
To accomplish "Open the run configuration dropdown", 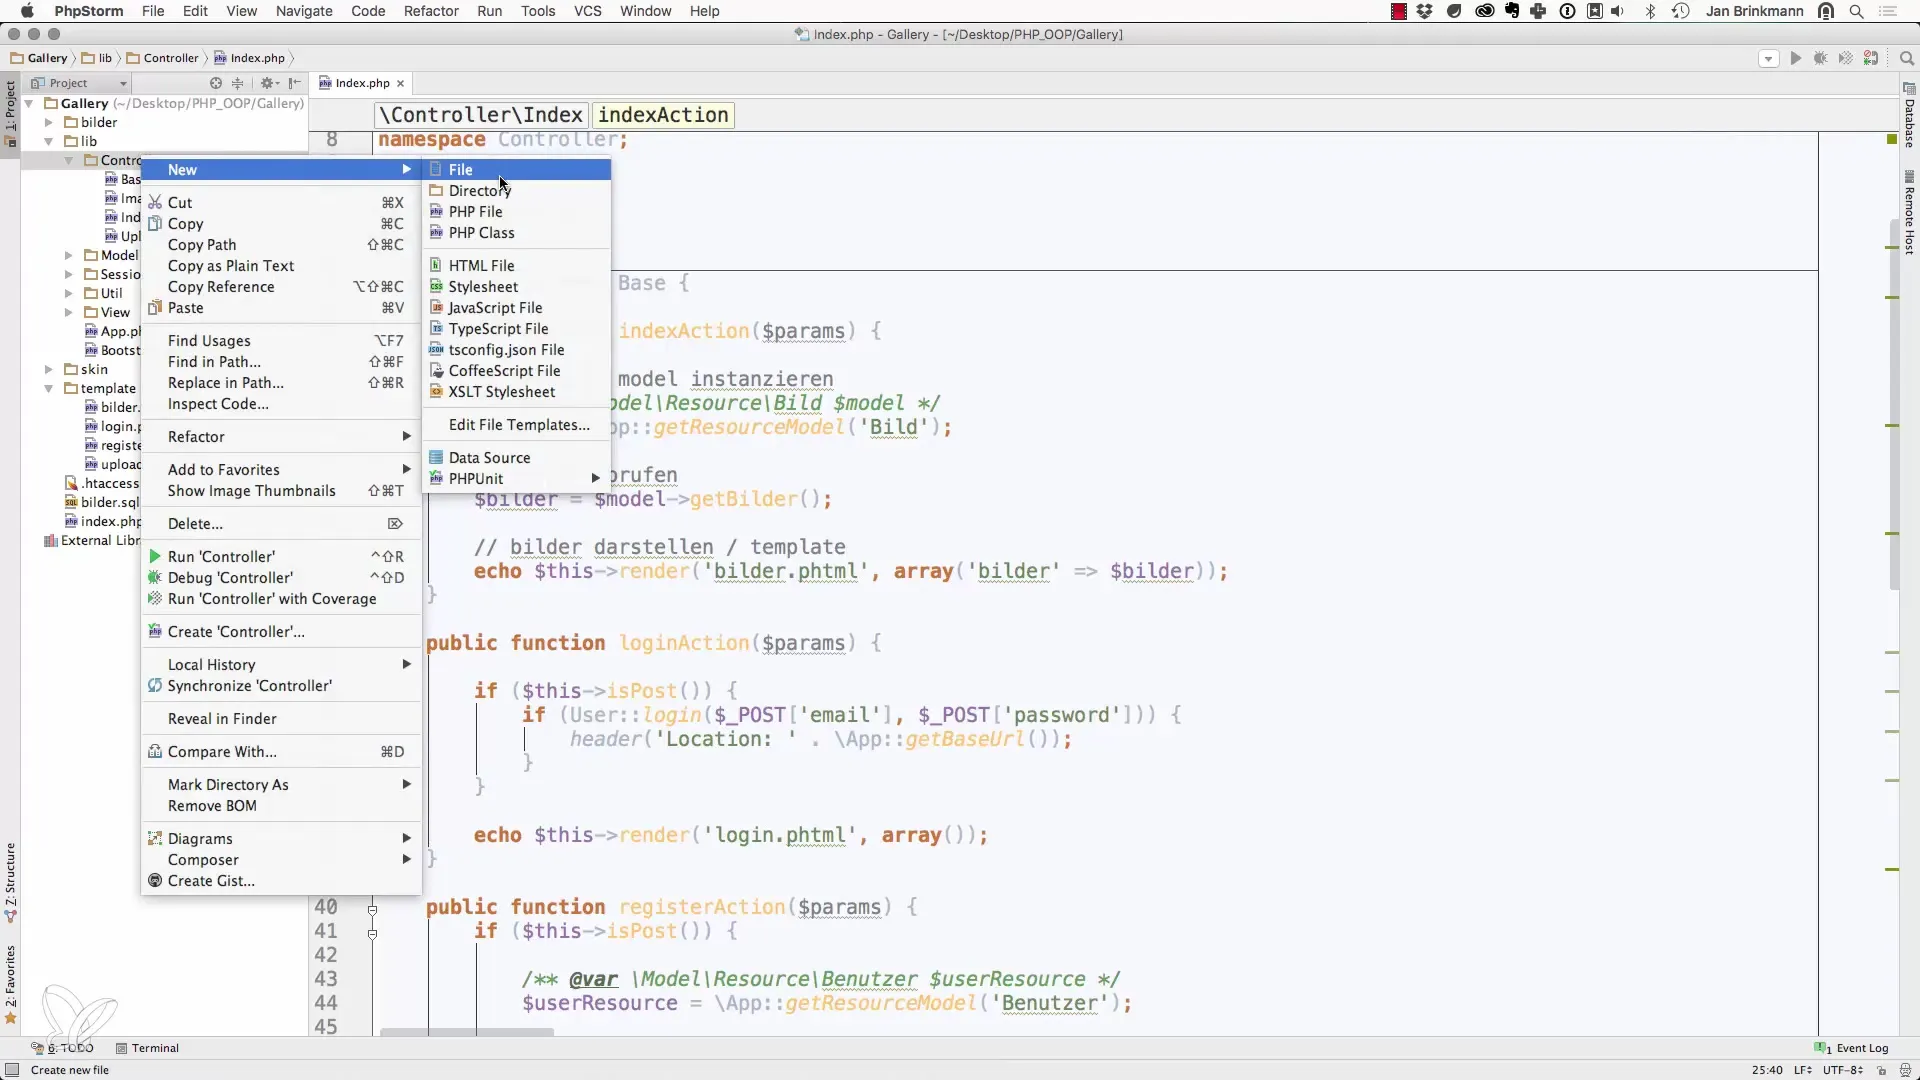I will tap(1768, 59).
